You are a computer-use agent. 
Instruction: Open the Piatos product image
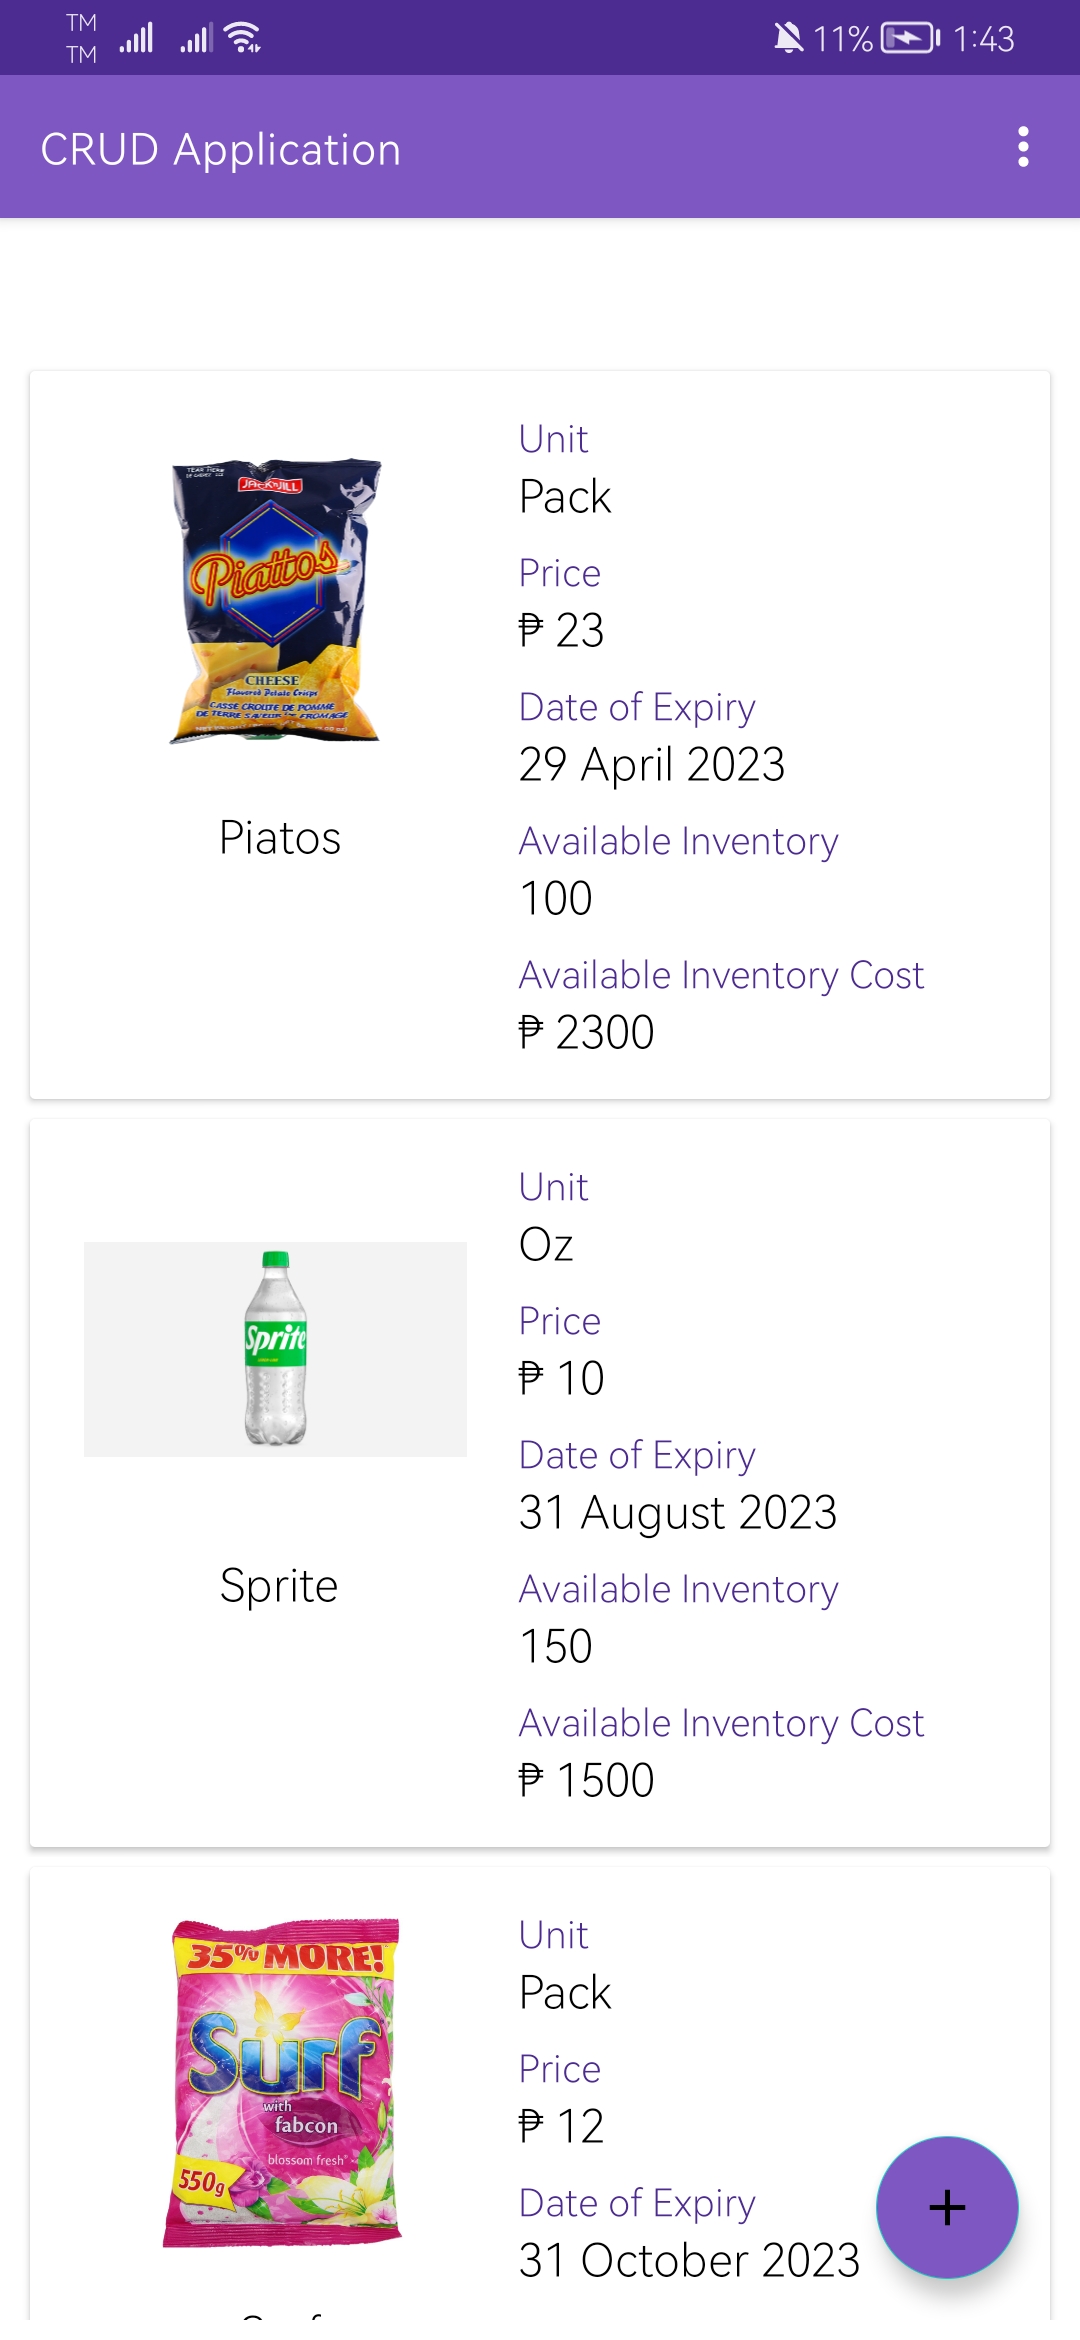[275, 600]
